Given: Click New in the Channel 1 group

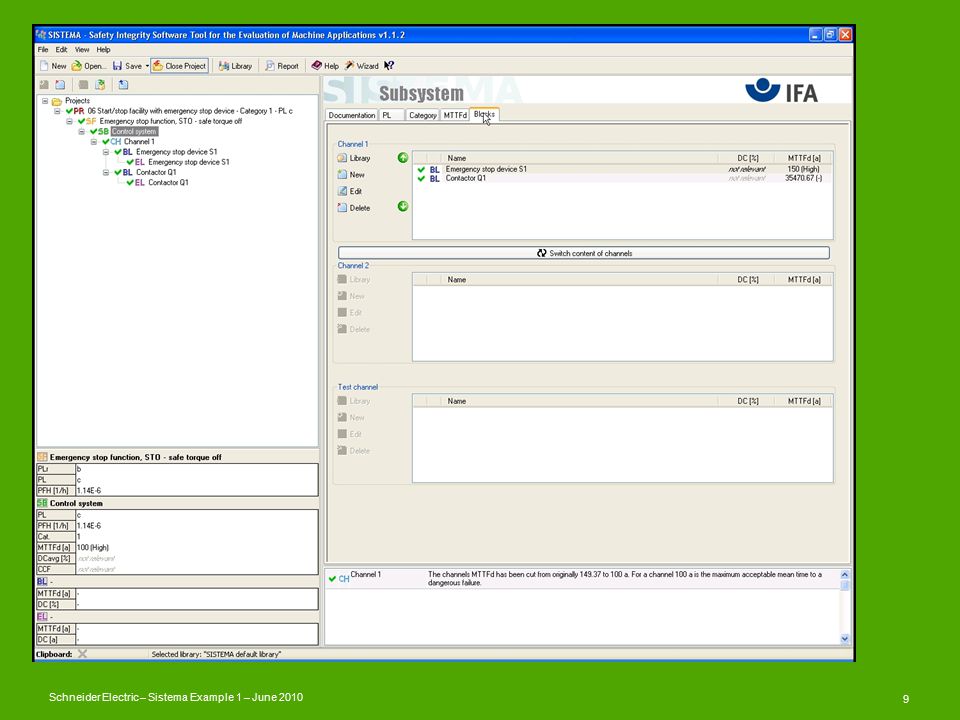Looking at the screenshot, I should pos(351,174).
